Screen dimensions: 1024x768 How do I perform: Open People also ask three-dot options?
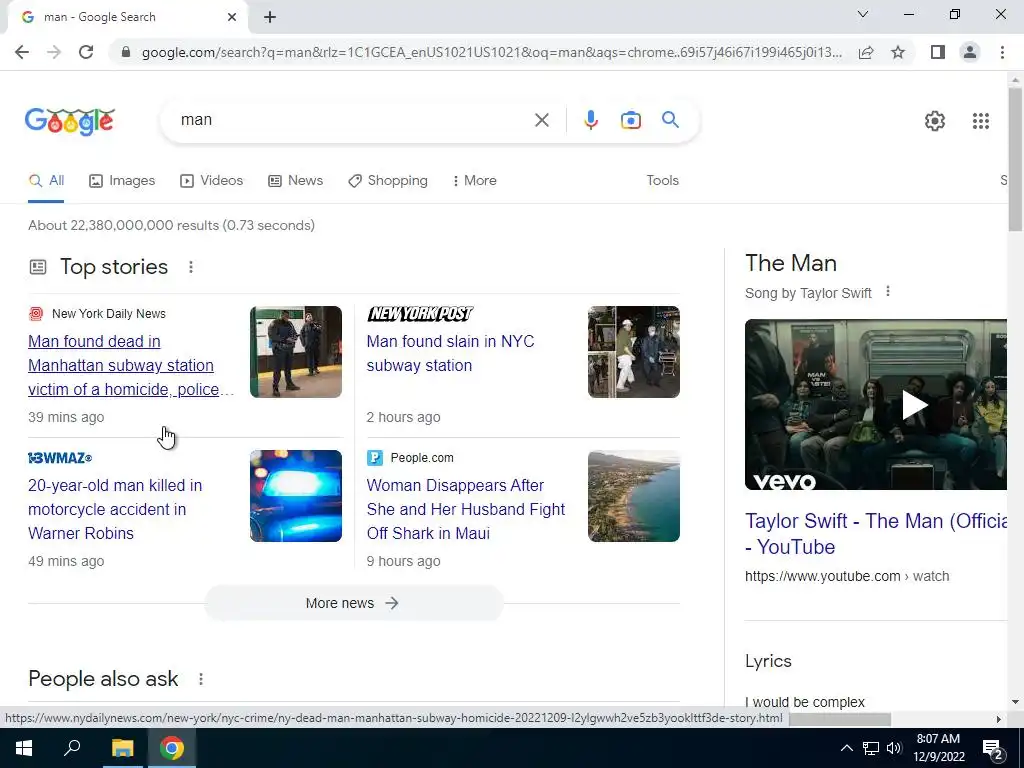click(x=201, y=679)
